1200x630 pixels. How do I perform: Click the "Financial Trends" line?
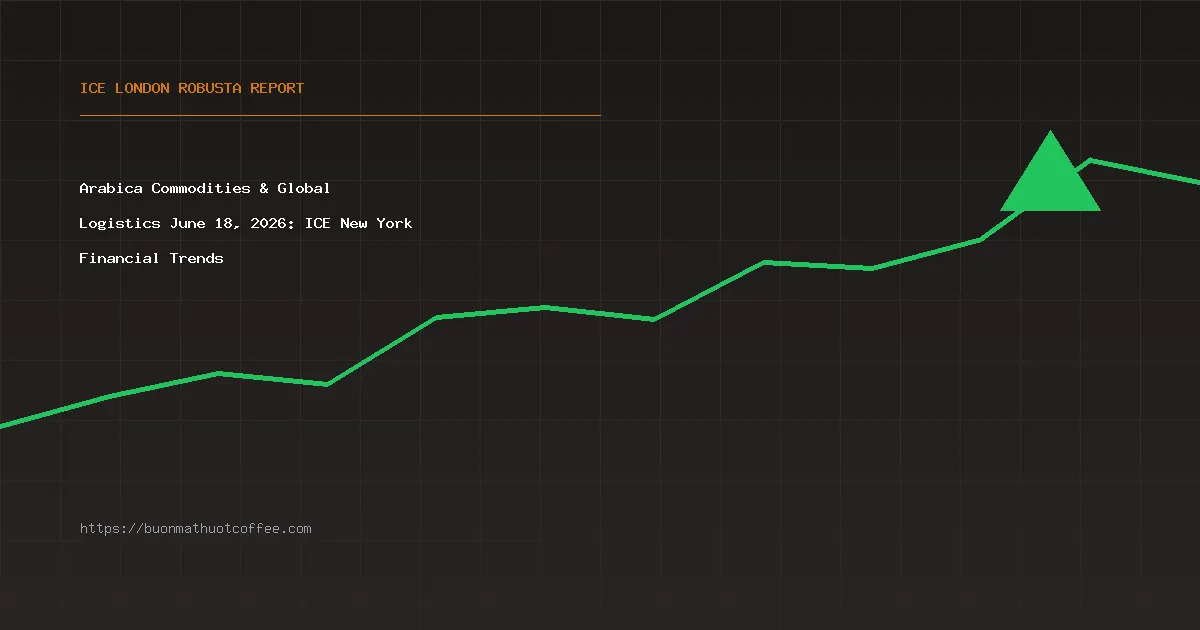pos(152,258)
